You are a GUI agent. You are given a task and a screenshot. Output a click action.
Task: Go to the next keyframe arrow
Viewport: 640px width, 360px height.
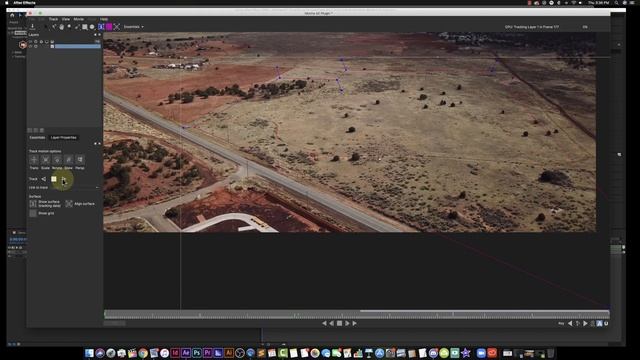tap(585, 323)
